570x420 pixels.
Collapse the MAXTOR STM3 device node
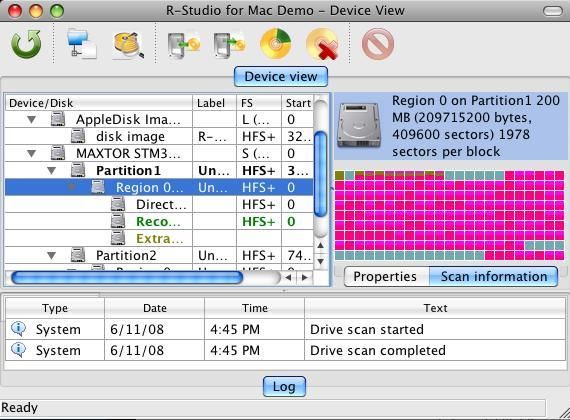point(32,153)
